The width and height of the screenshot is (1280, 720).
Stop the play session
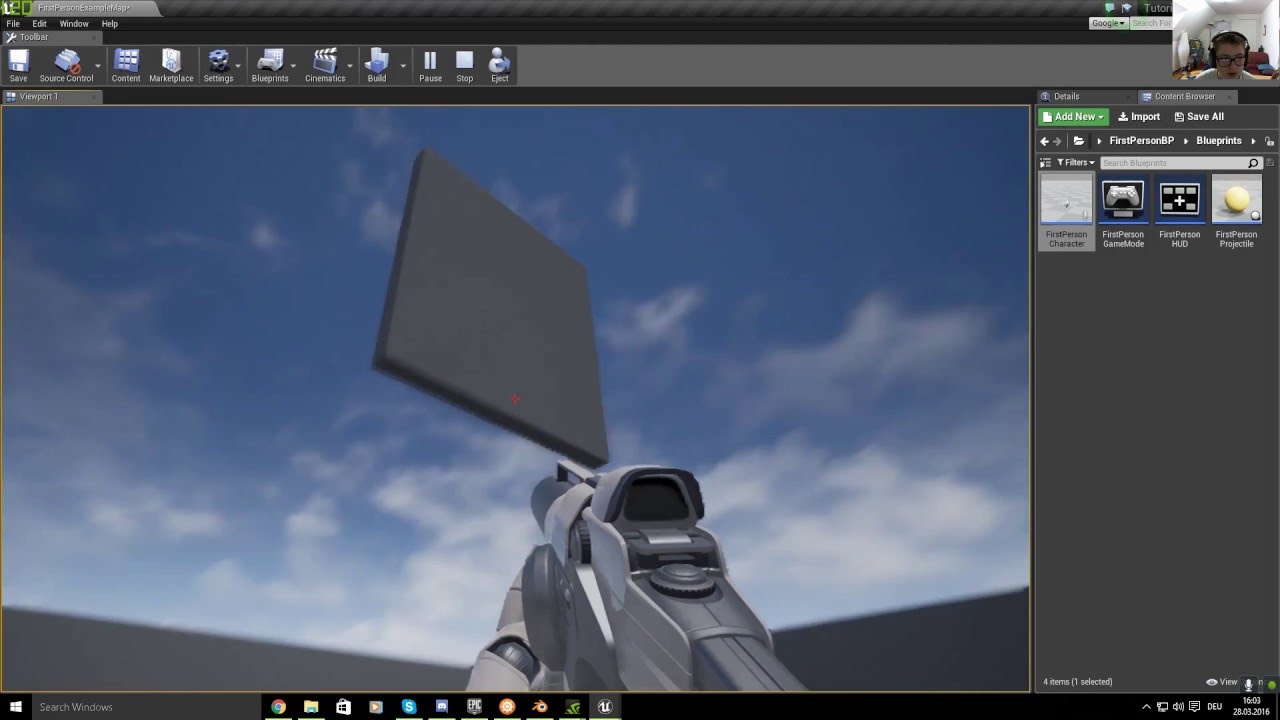click(x=464, y=66)
